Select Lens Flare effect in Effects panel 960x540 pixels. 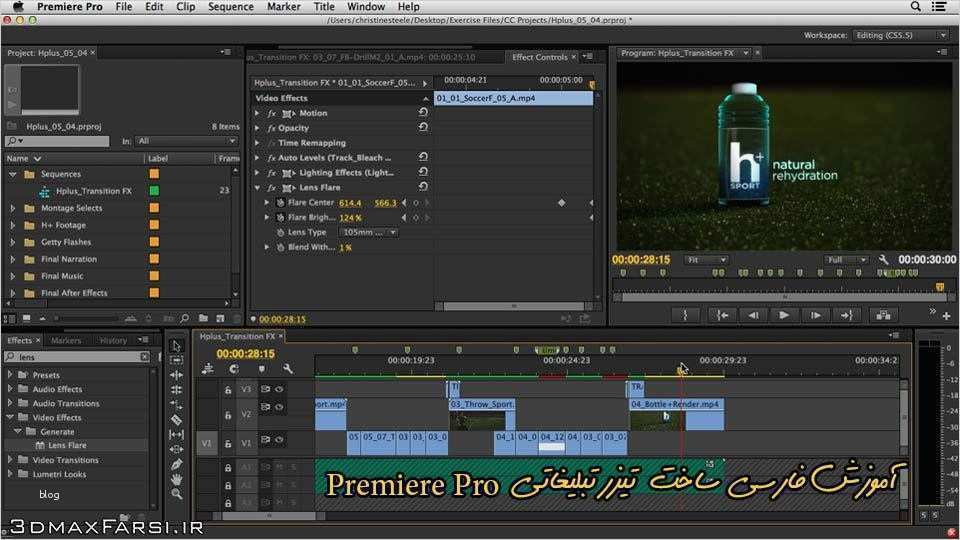pos(67,445)
